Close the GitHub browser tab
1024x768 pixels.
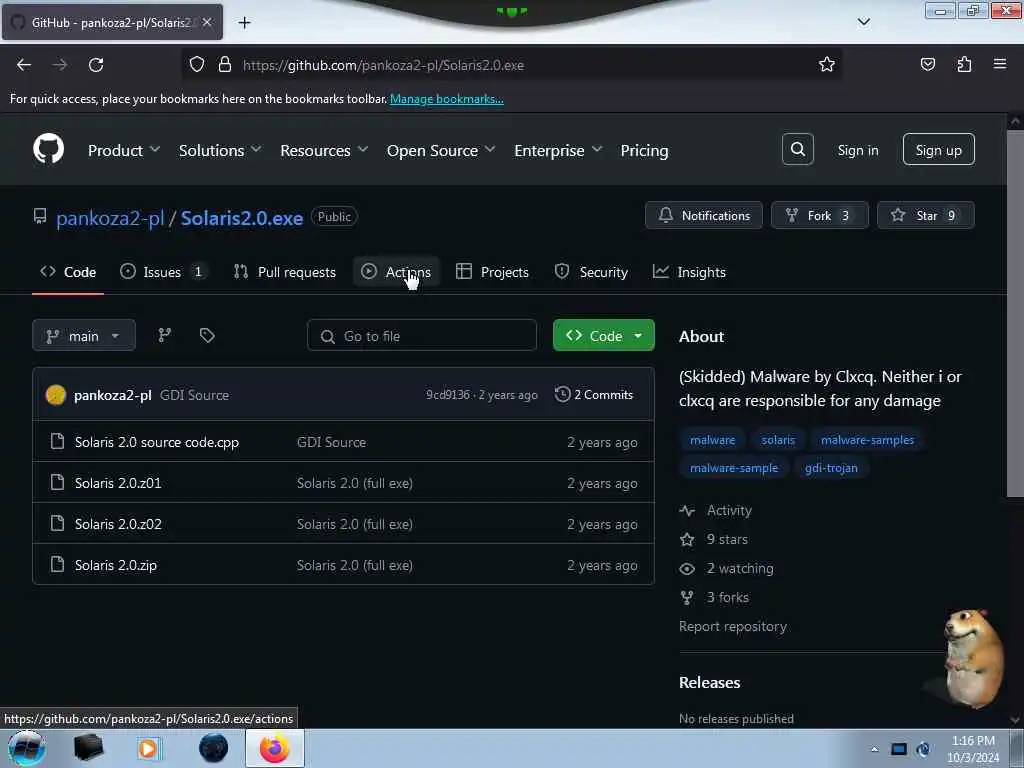pyautogui.click(x=207, y=22)
